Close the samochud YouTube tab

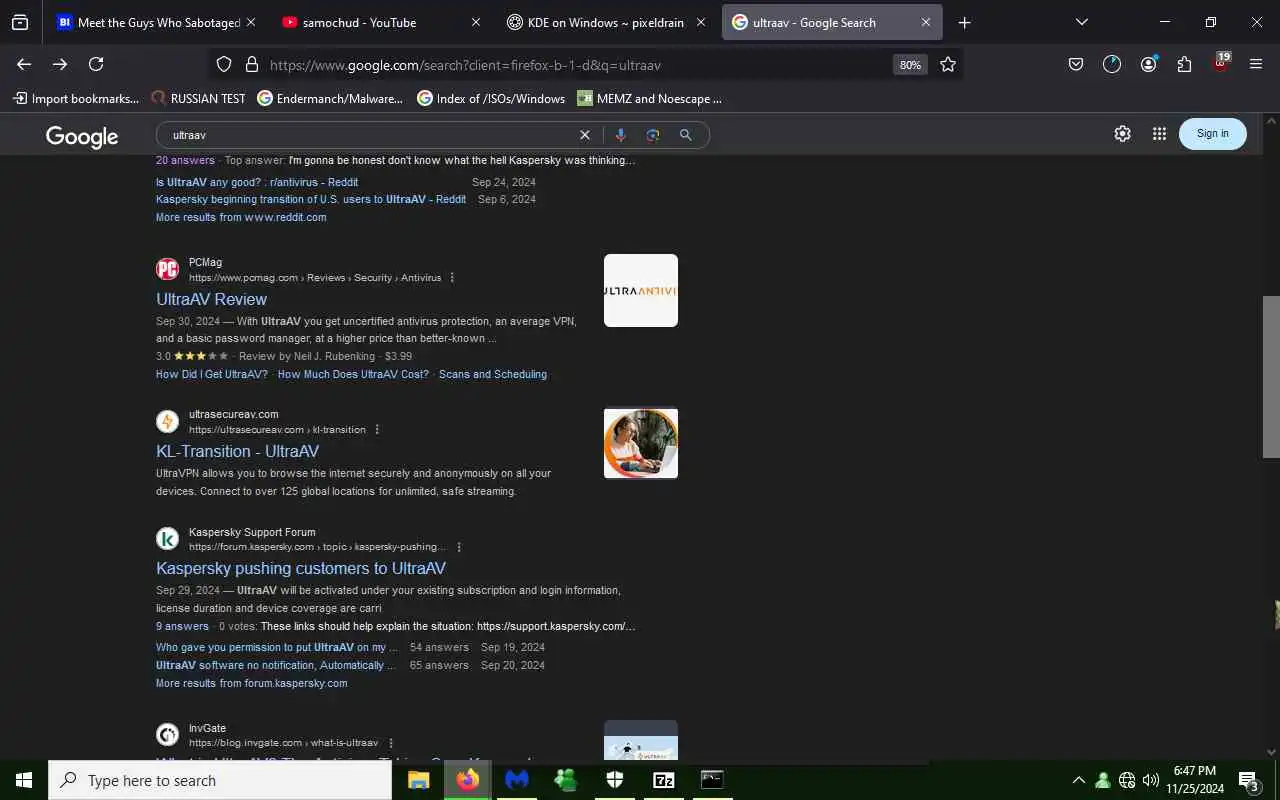[x=476, y=22]
